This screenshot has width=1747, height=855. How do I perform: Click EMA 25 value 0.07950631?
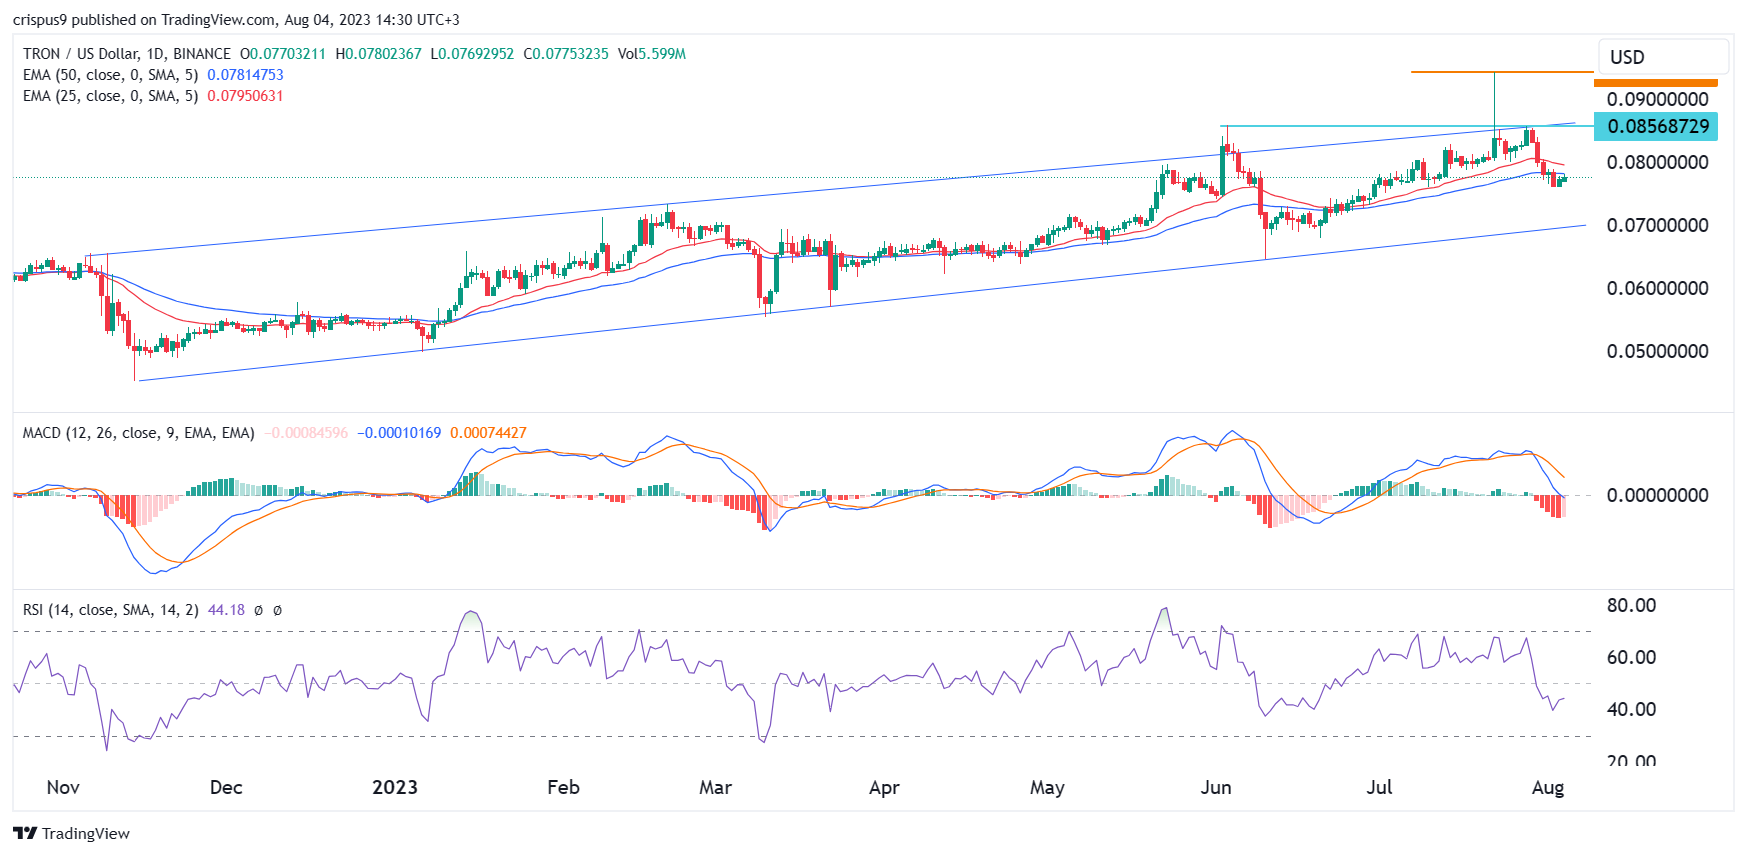[x=245, y=96]
